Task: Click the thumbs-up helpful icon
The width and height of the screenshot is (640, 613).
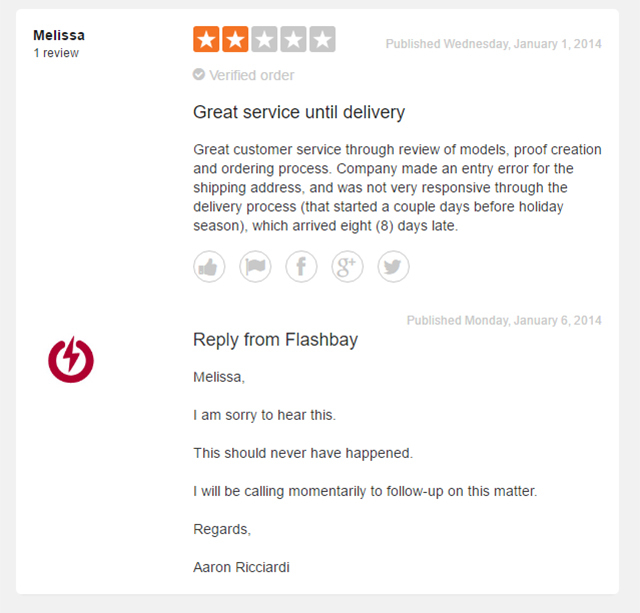Action: pyautogui.click(x=209, y=267)
